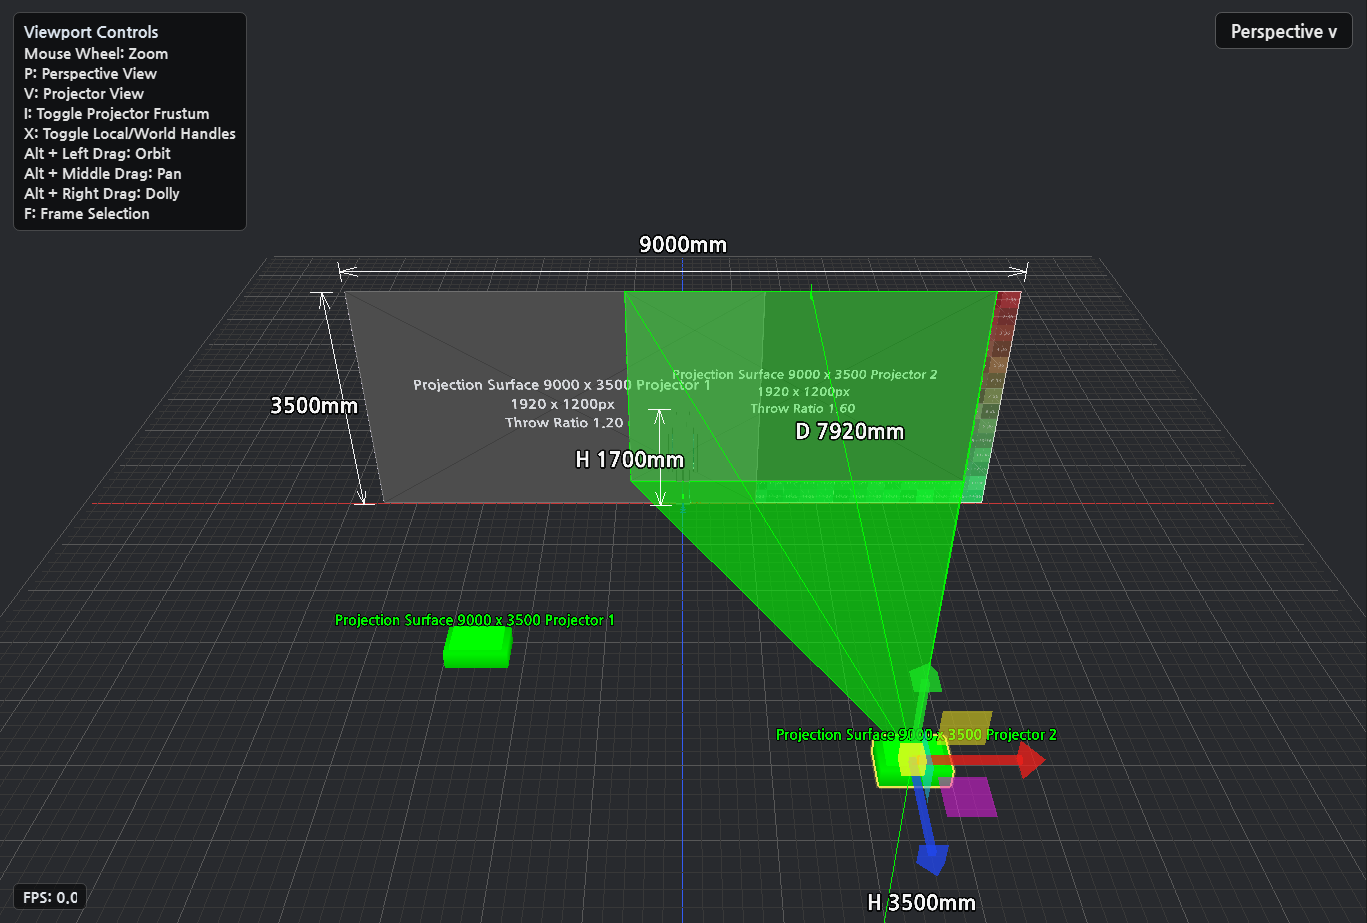Viewport: 1367px width, 923px height.
Task: Click the gray Projector 1 surface title text
Action: [562, 385]
